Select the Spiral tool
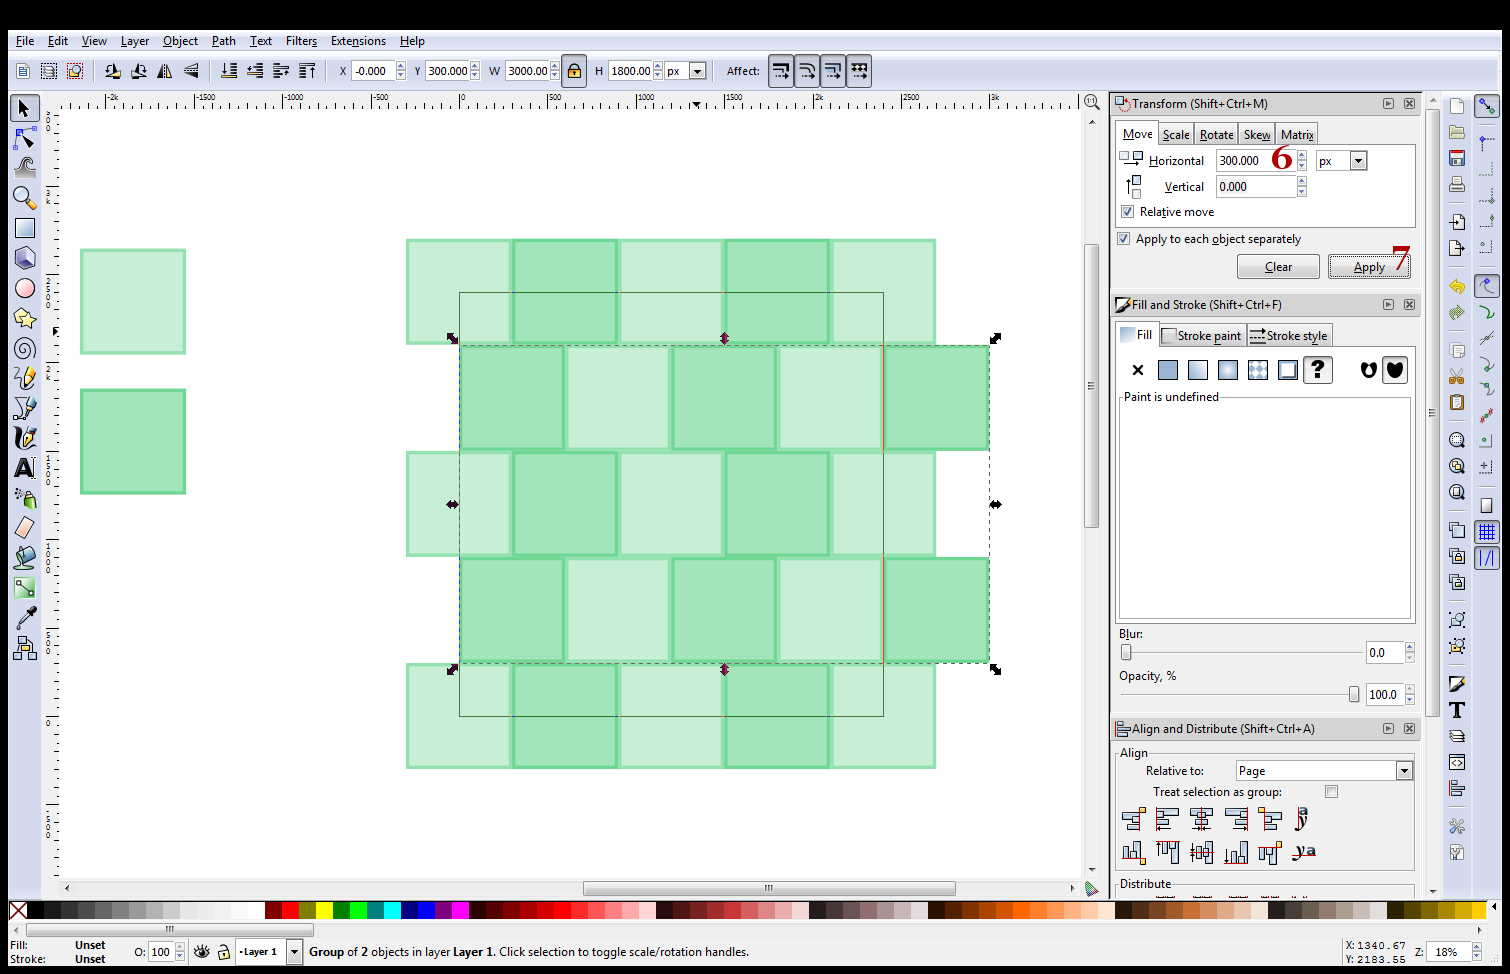 coord(25,348)
